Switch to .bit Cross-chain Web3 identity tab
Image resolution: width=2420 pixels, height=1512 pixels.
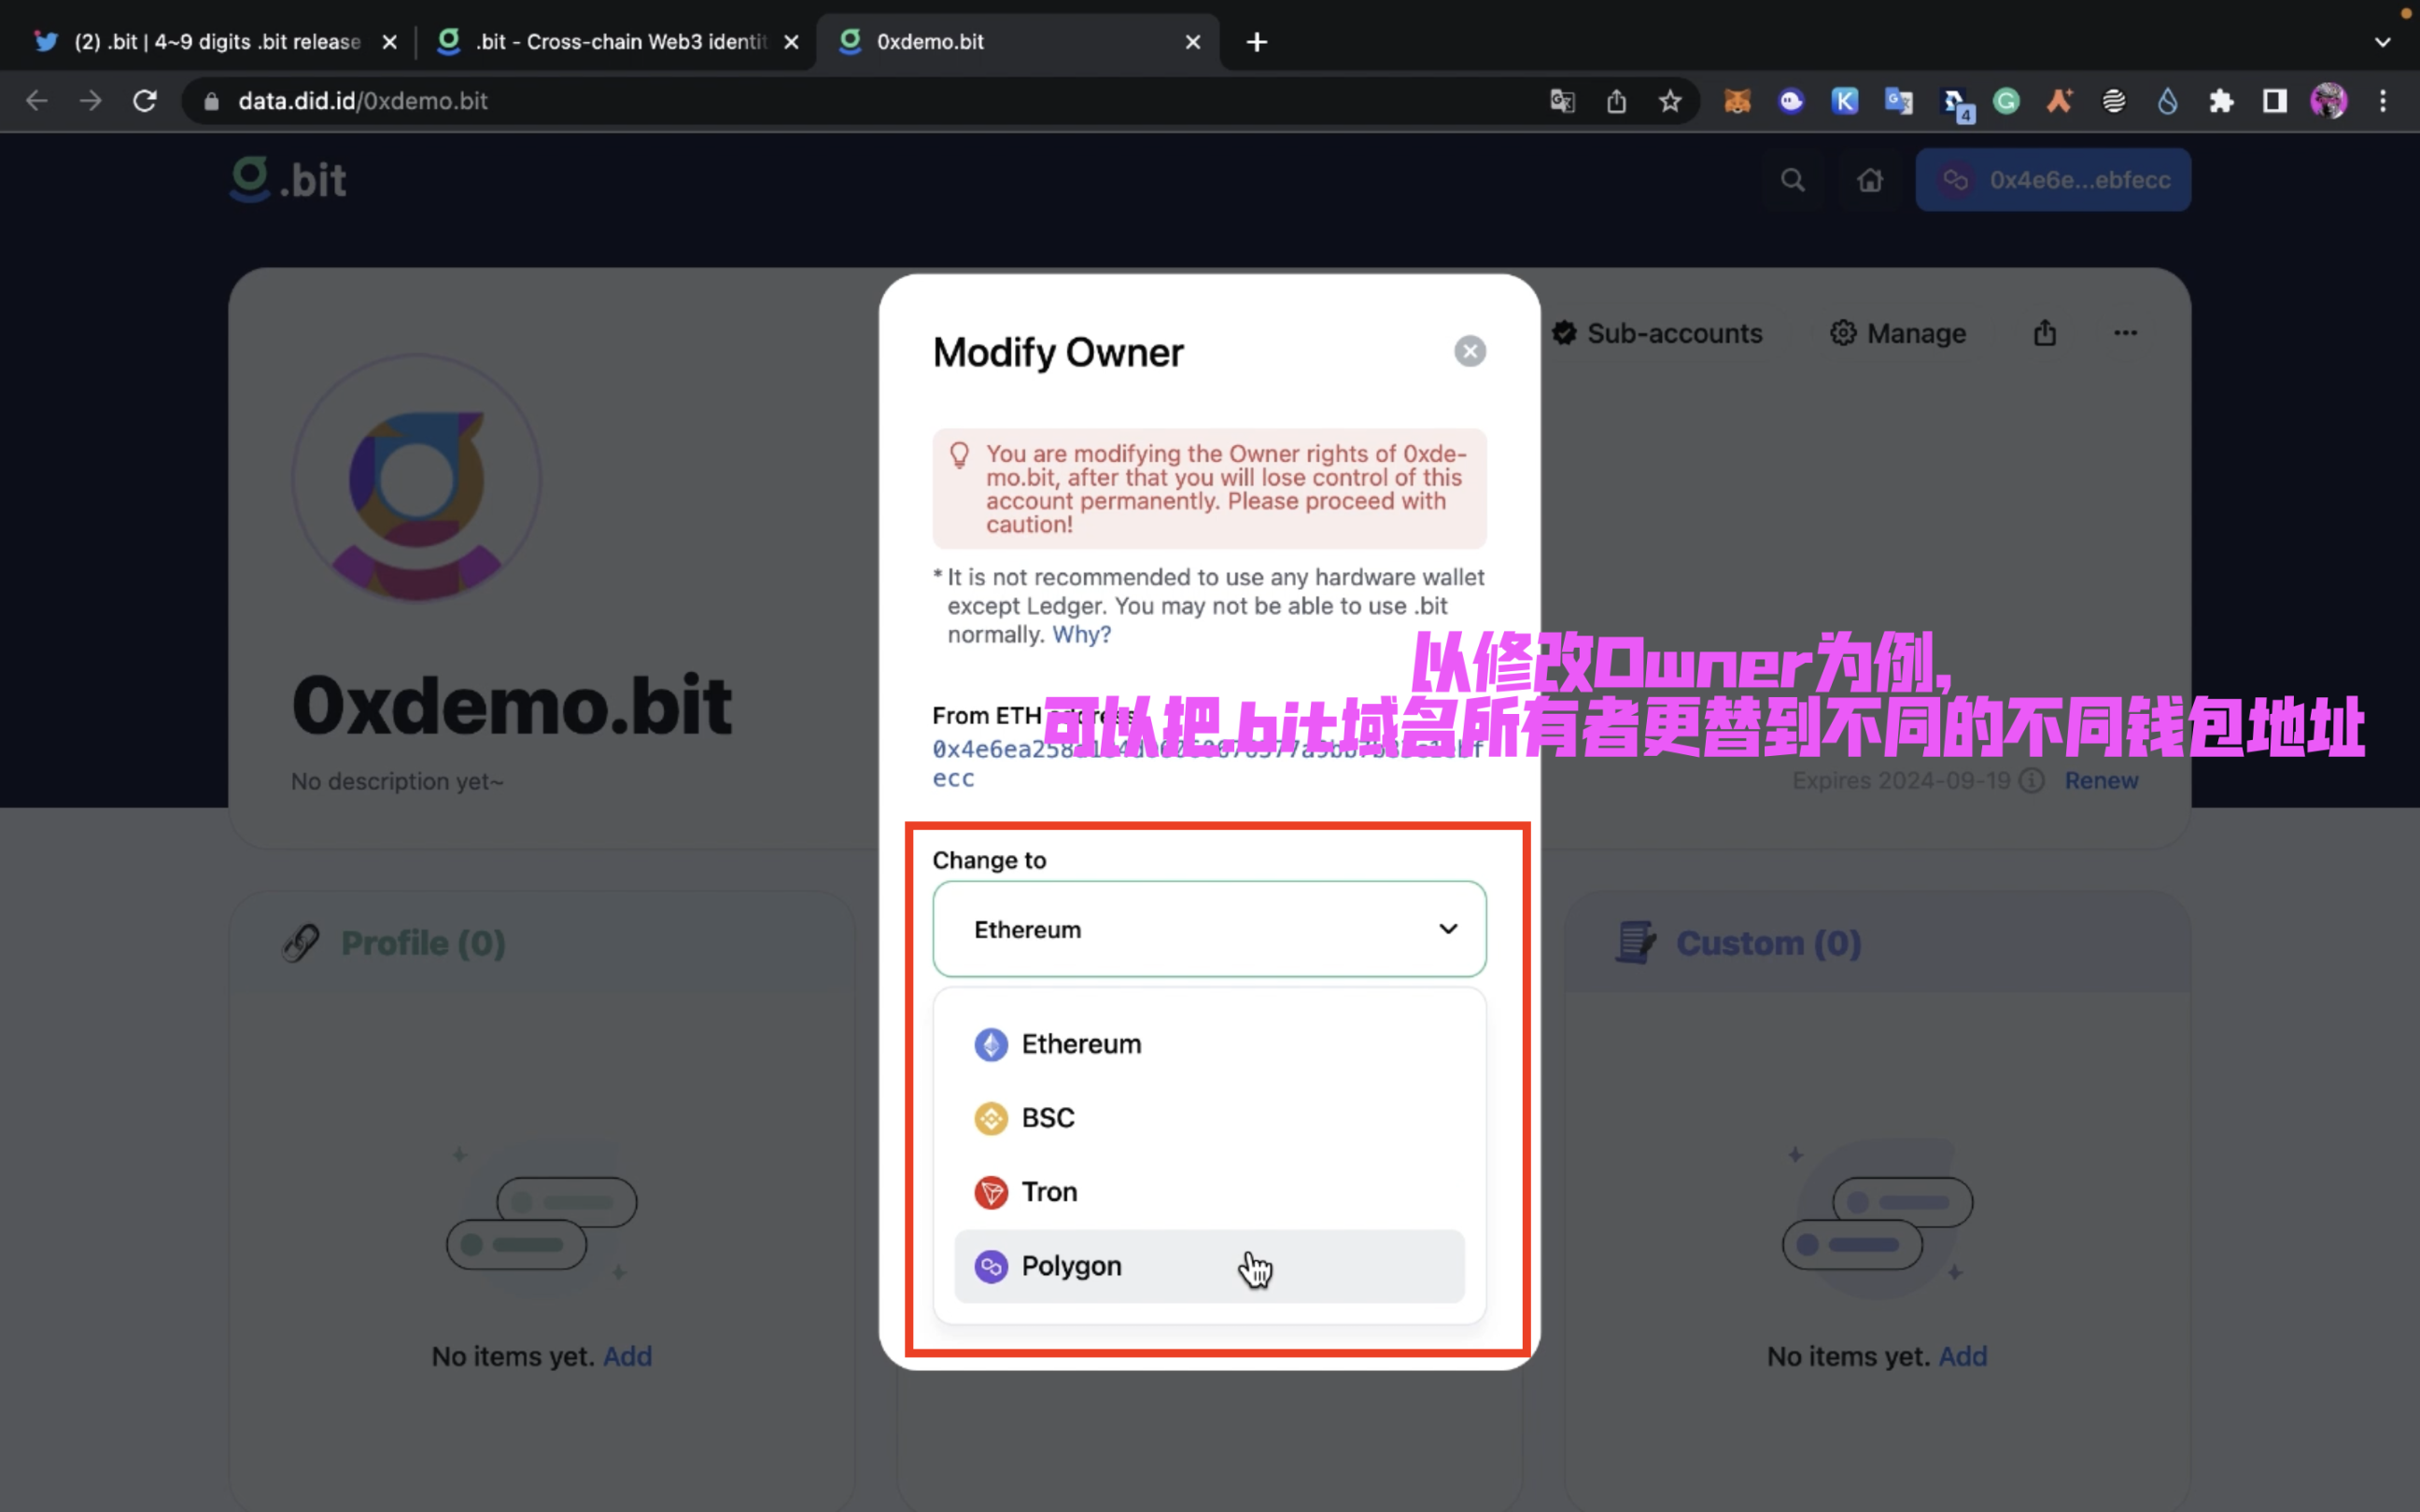pyautogui.click(x=620, y=42)
